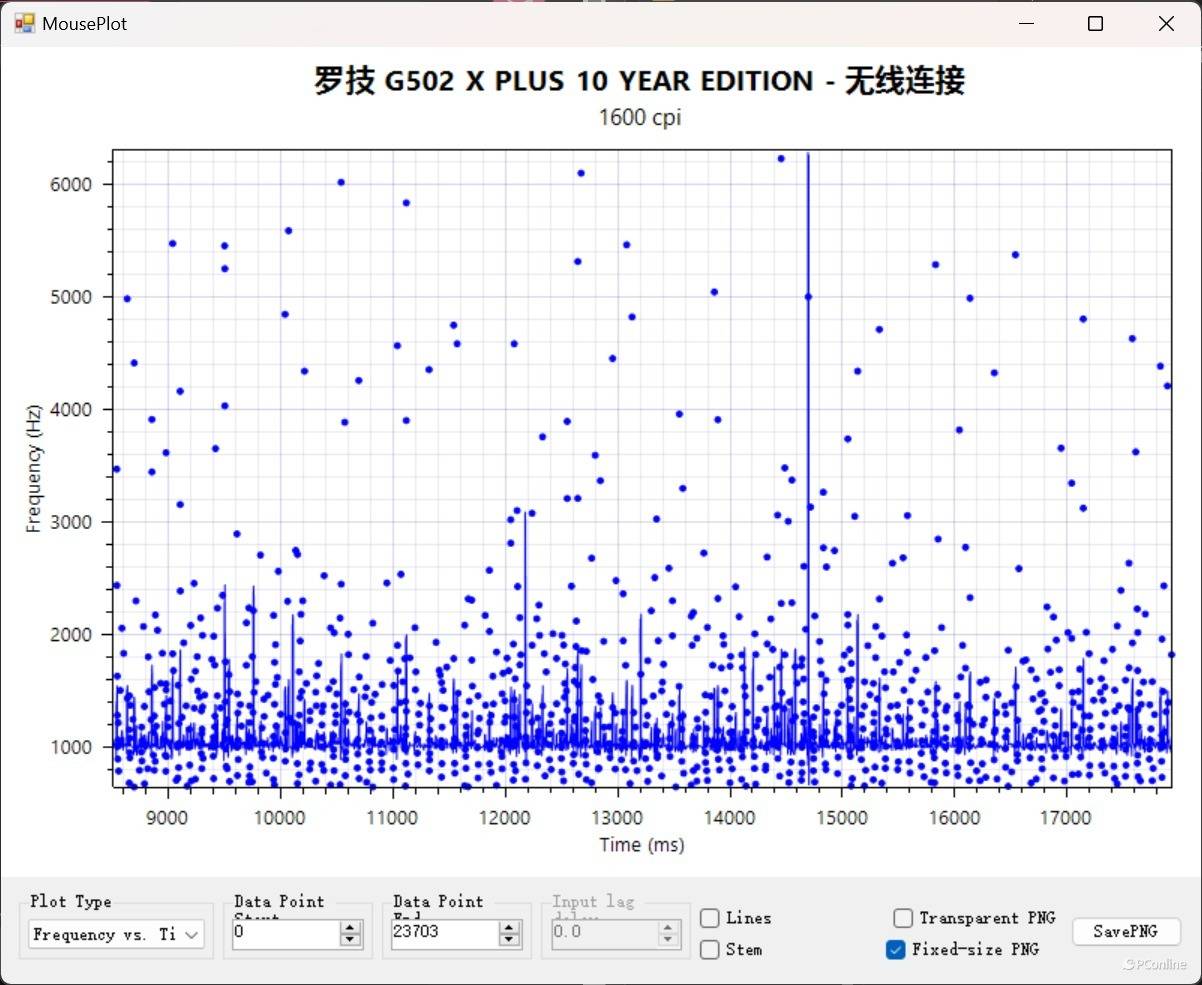Viewport: 1202px width, 985px height.
Task: Uncheck the Fixed-size PNG option
Action: (896, 949)
